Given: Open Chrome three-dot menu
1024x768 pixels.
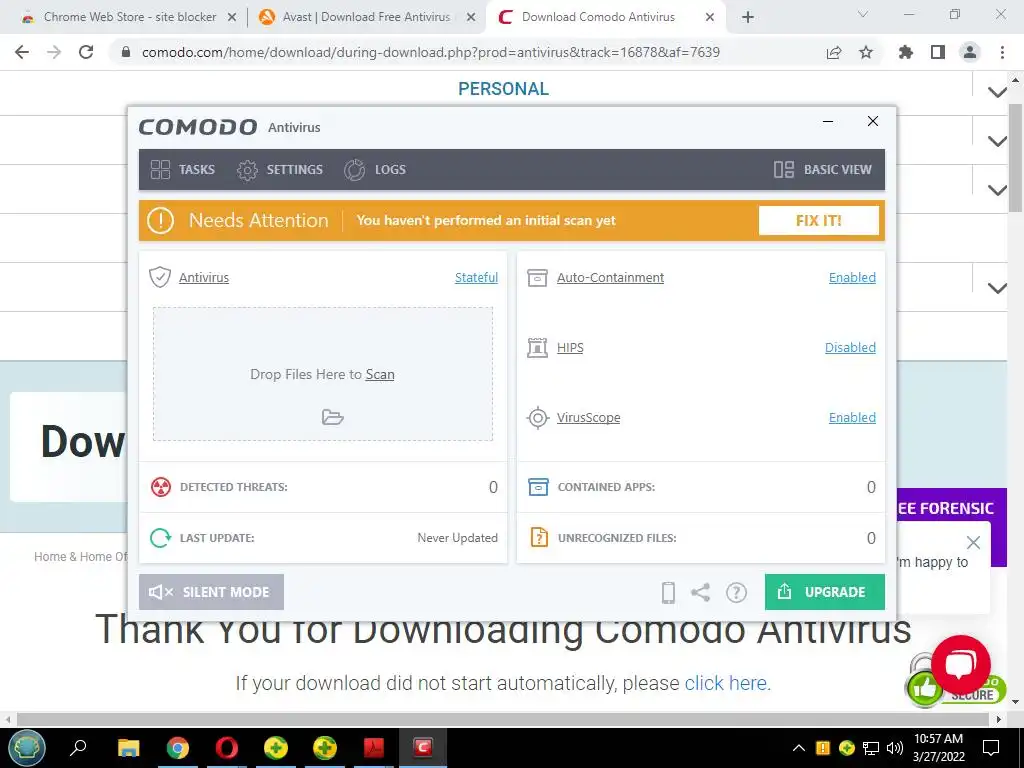Looking at the screenshot, I should click(x=1002, y=53).
